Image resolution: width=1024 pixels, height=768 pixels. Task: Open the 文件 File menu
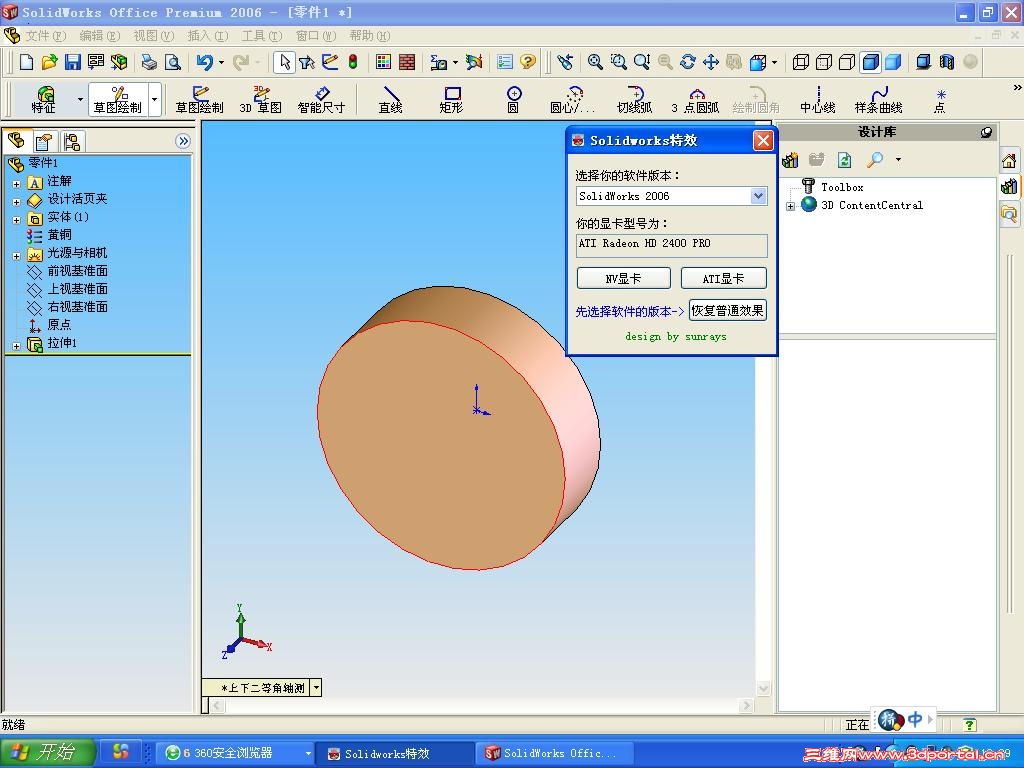(45, 35)
